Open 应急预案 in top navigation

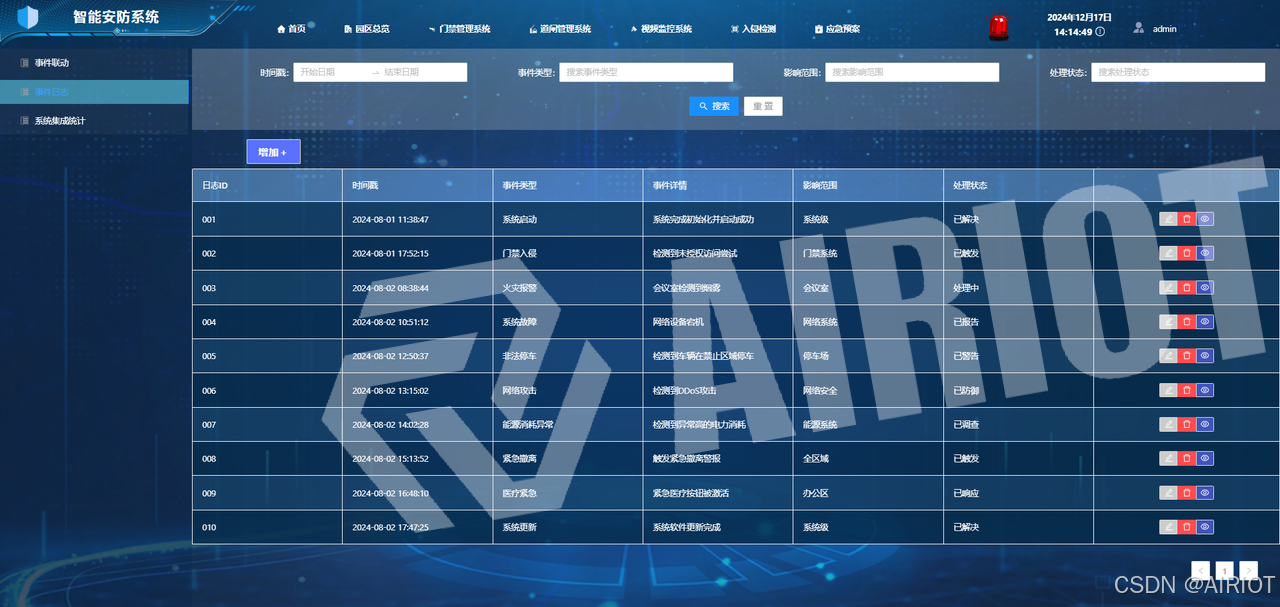click(837, 29)
